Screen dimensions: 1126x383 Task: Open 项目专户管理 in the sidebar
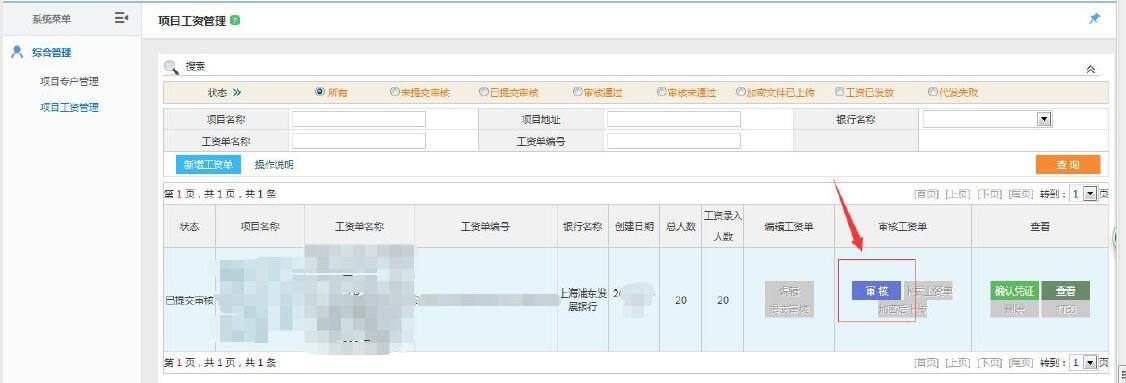click(x=69, y=81)
